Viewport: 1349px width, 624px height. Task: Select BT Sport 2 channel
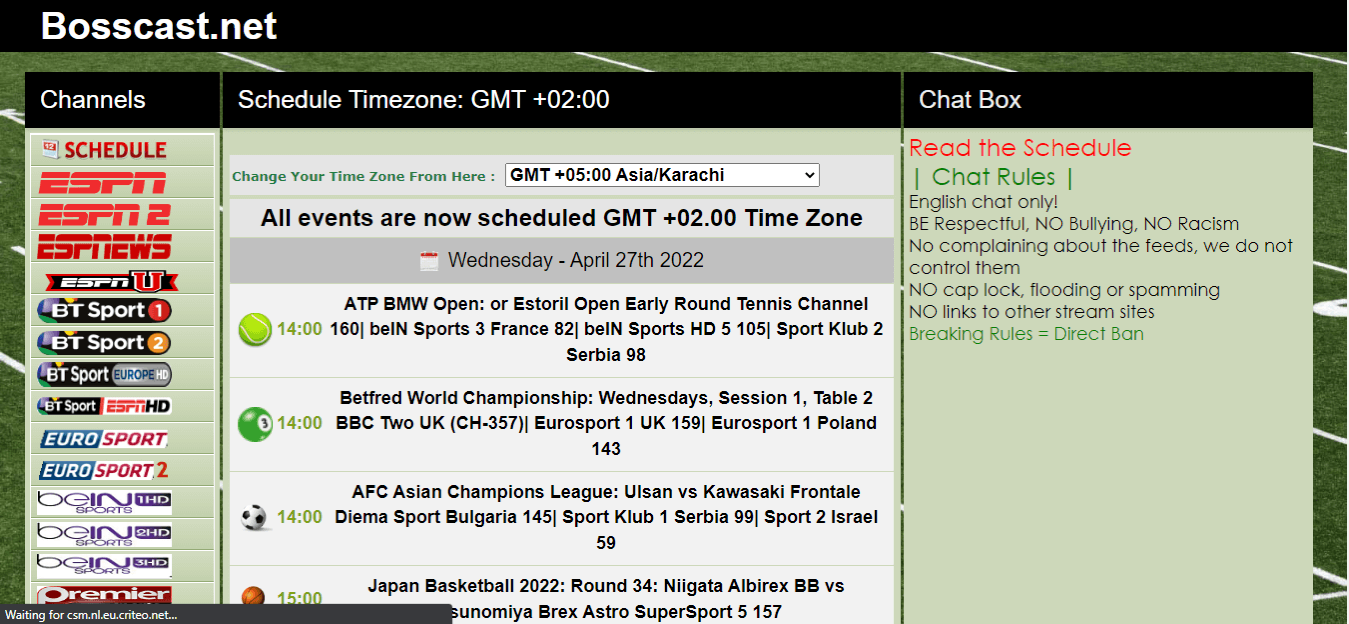click(104, 342)
